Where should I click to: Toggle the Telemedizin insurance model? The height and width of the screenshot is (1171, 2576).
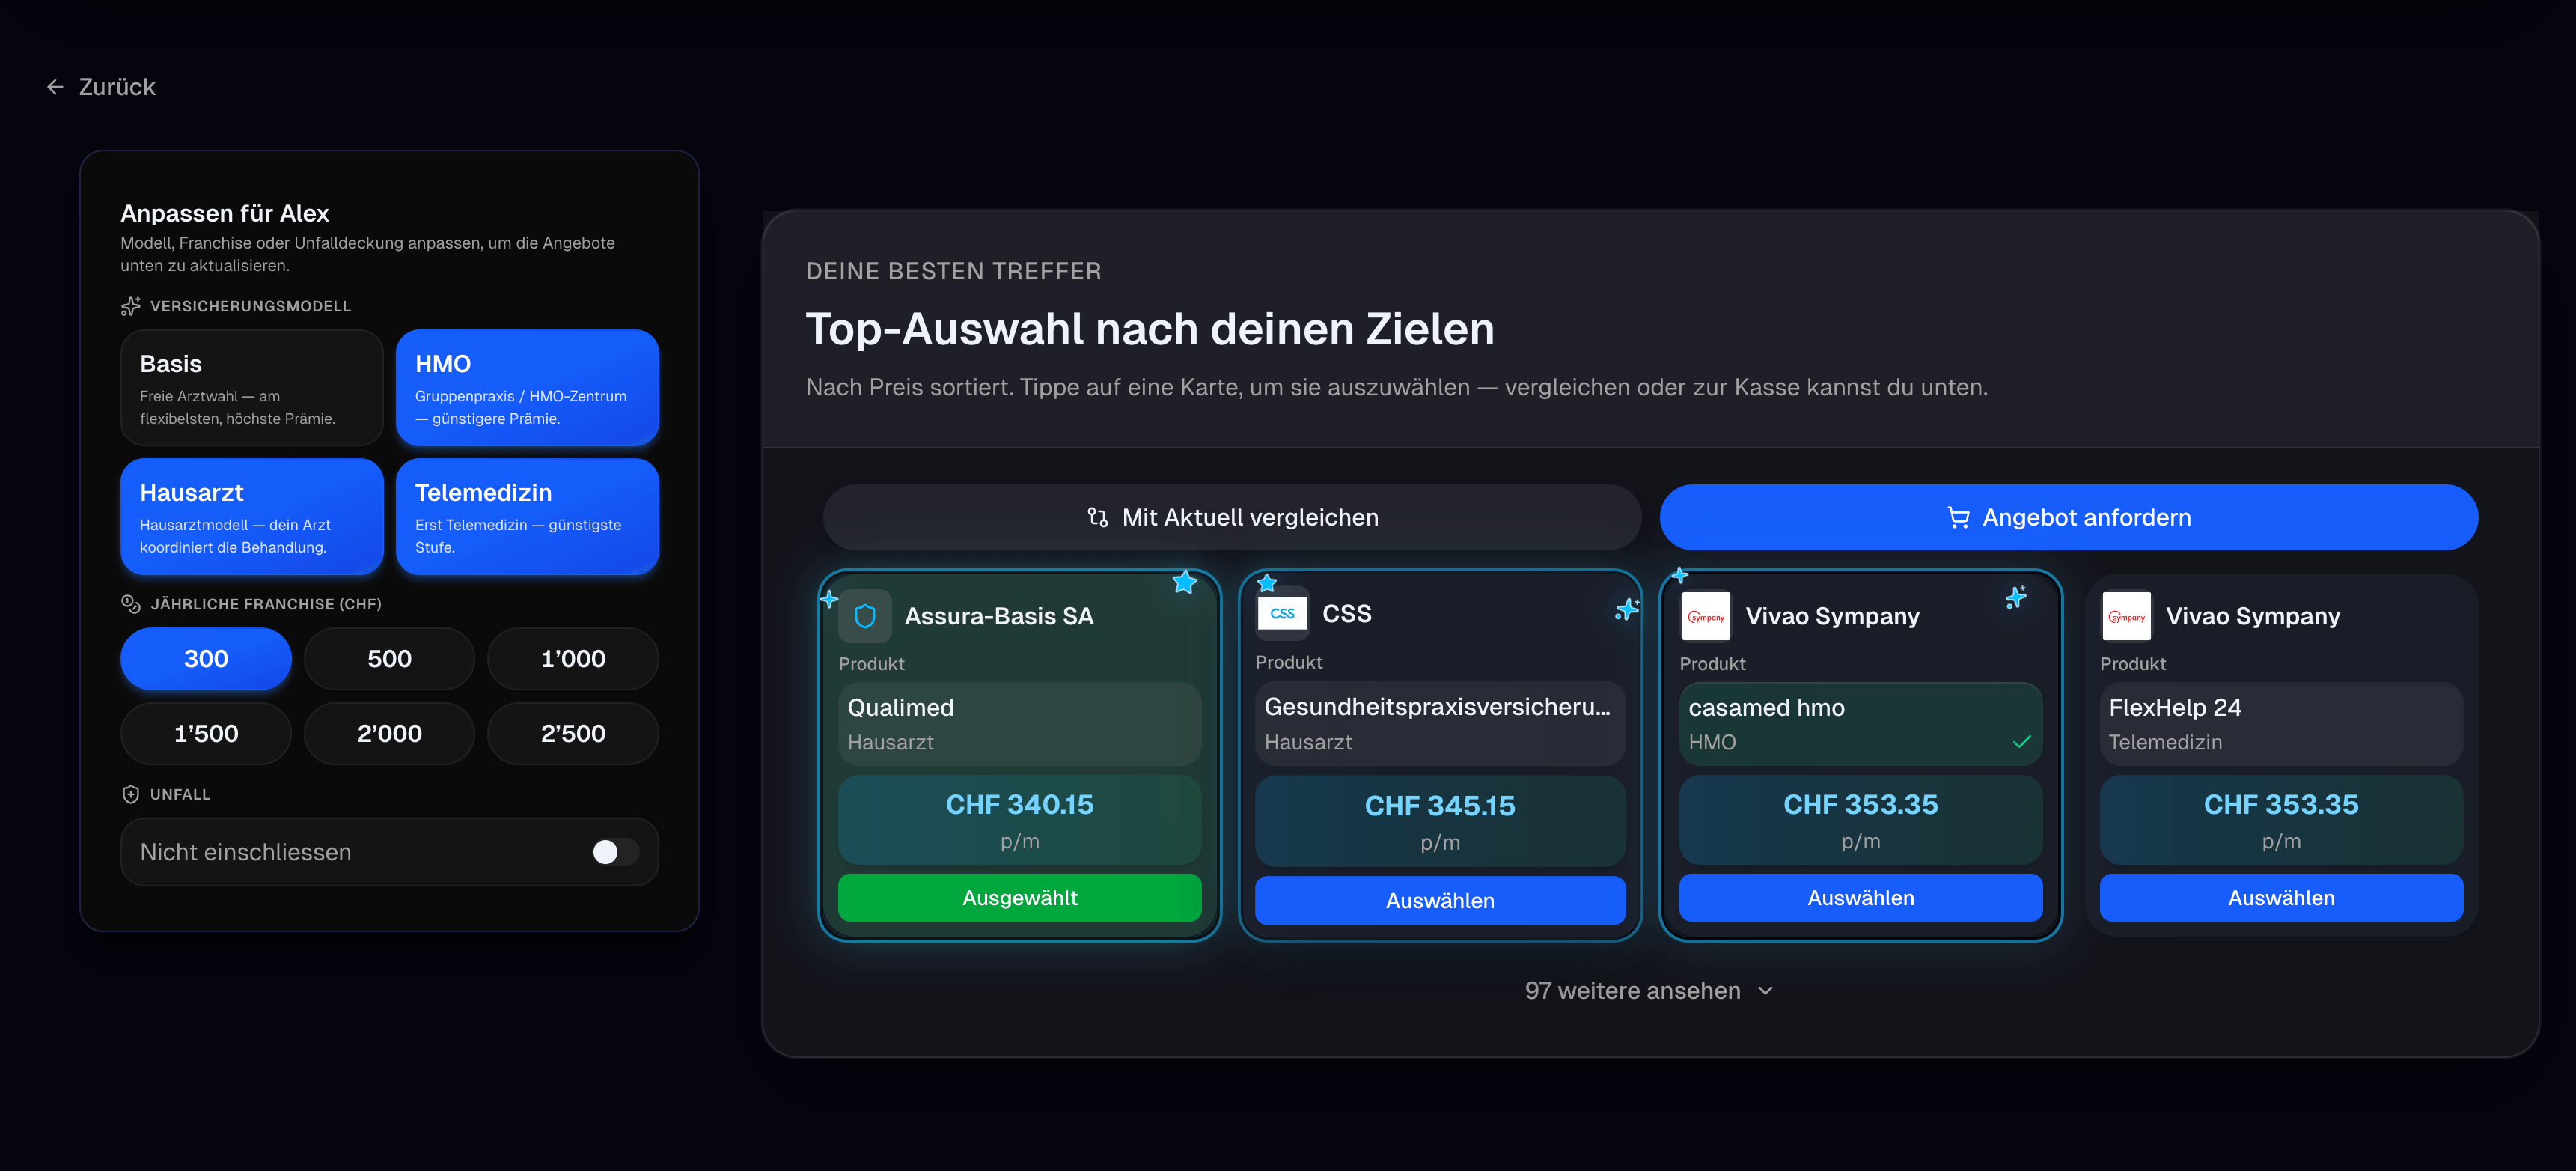point(527,517)
